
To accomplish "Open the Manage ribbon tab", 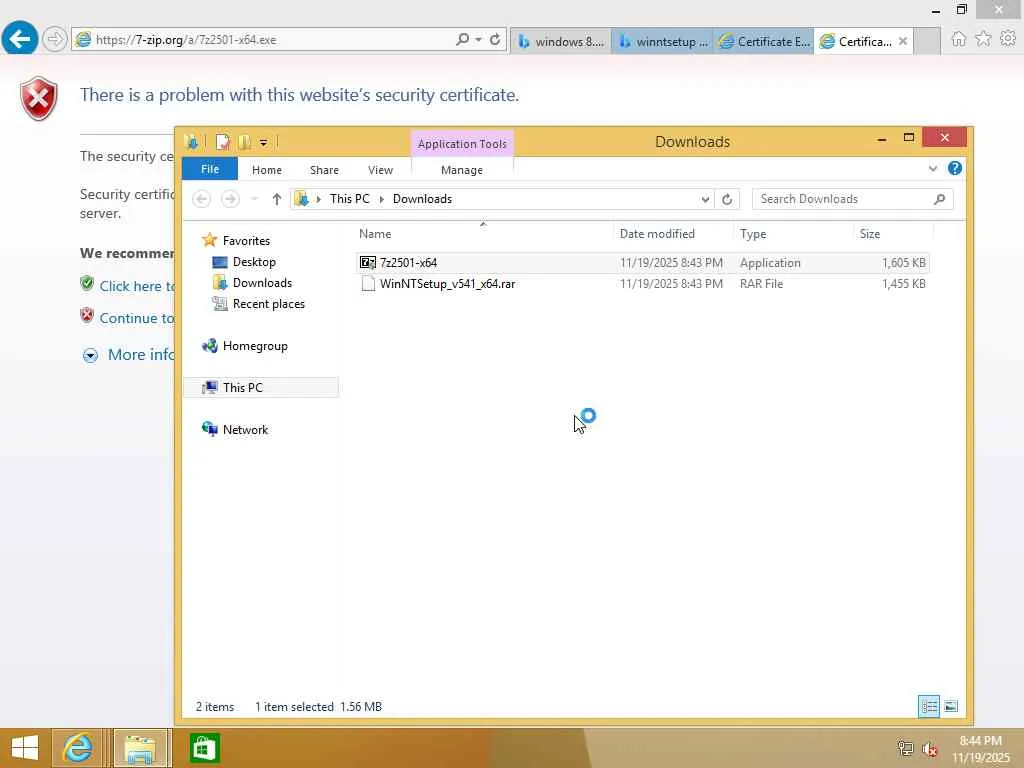I will tap(462, 170).
